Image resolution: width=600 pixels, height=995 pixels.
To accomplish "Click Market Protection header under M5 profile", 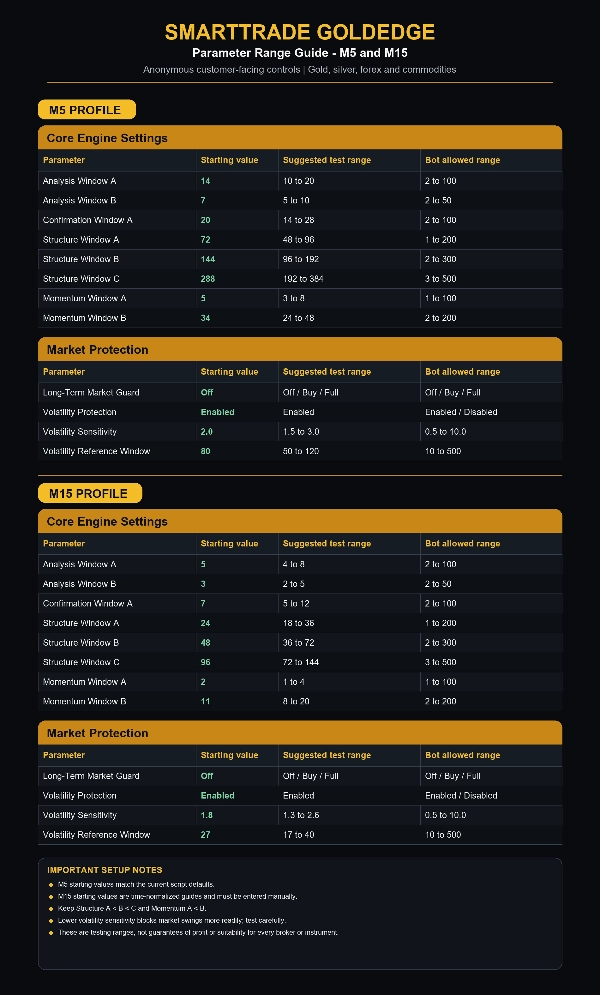I will pos(300,349).
